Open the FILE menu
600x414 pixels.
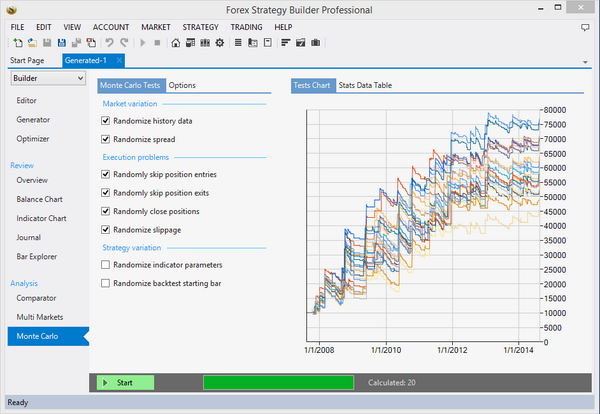click(x=17, y=27)
